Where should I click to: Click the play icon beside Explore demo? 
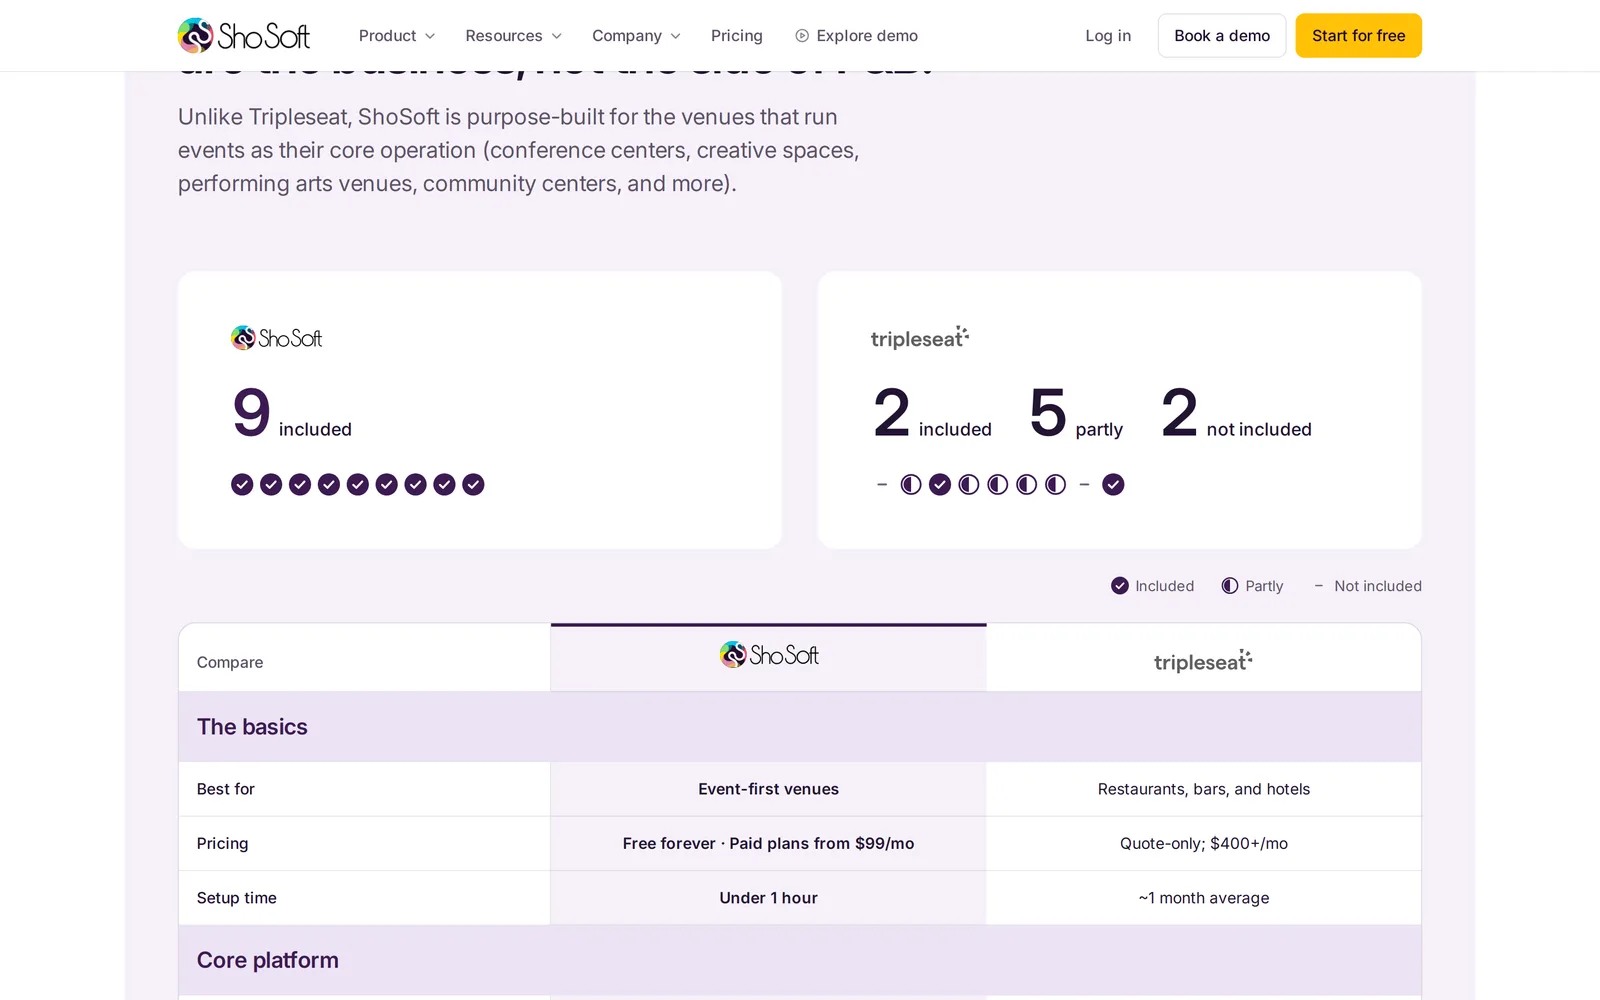[x=802, y=36]
